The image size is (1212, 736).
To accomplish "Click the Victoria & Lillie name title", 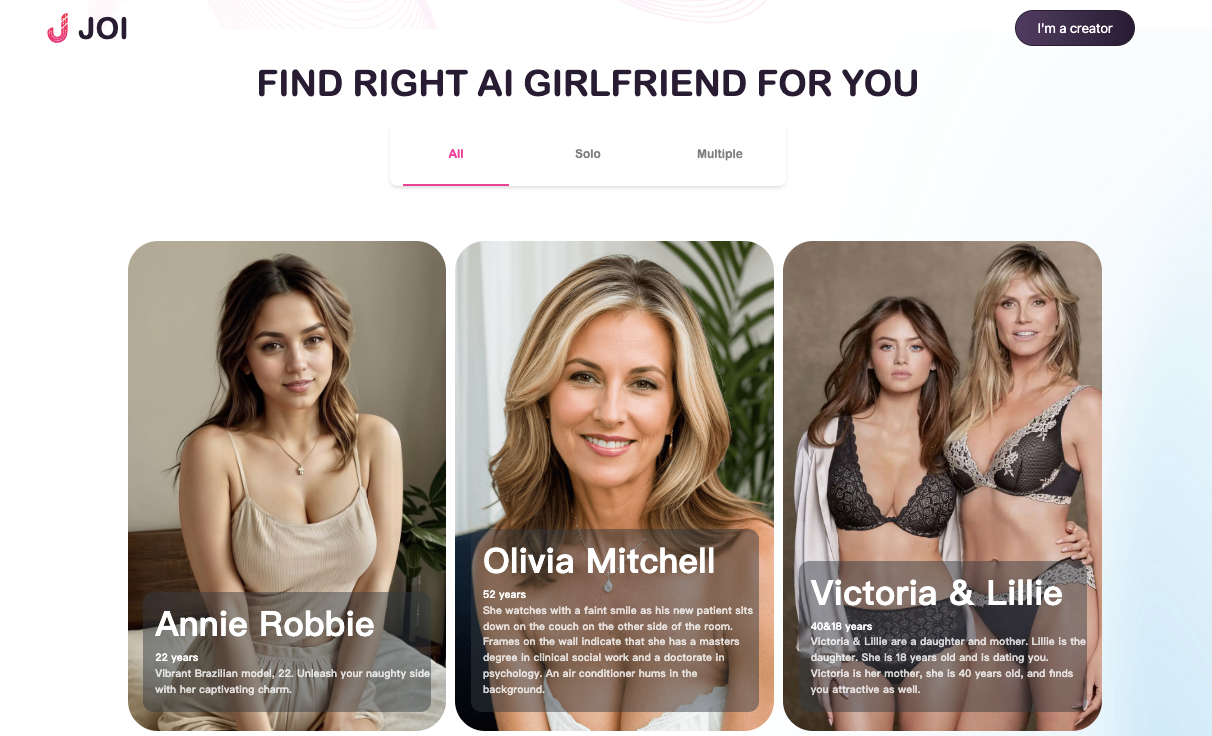I will point(937,593).
